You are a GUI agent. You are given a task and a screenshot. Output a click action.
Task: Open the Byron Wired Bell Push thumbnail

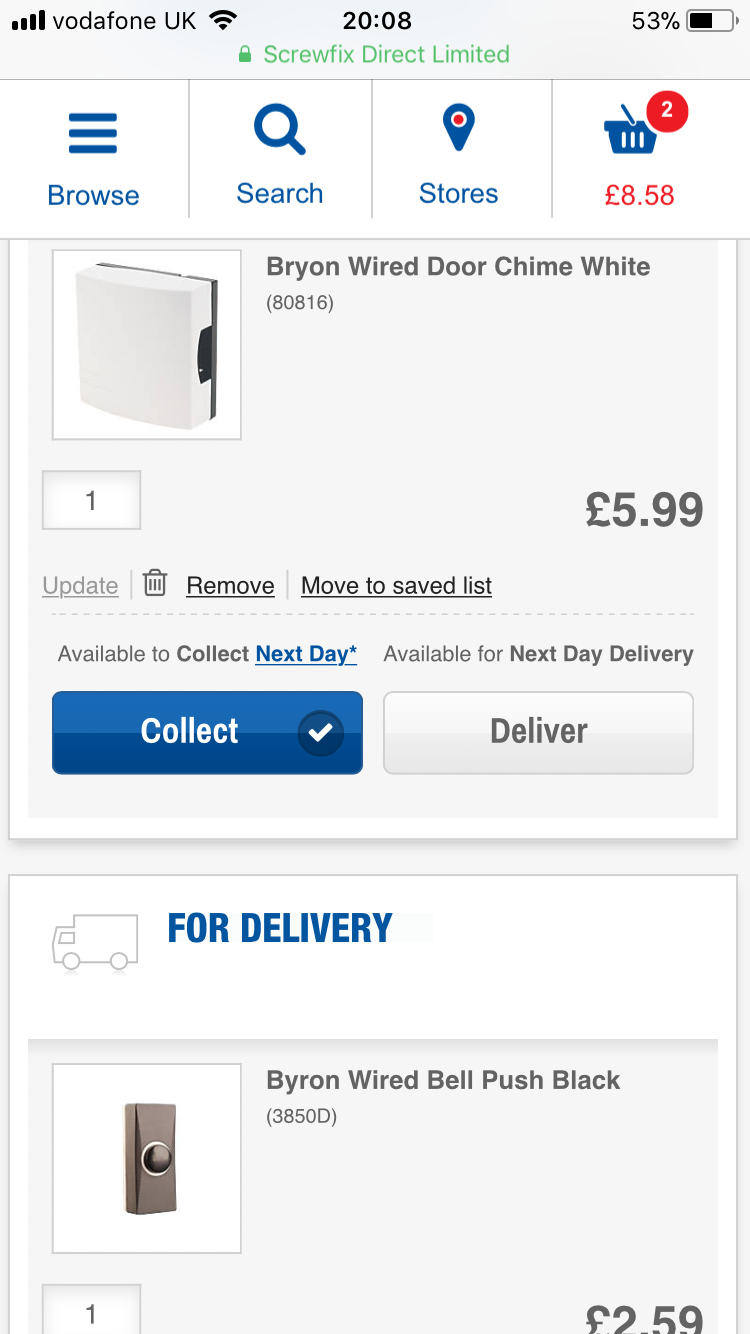[x=147, y=1158]
